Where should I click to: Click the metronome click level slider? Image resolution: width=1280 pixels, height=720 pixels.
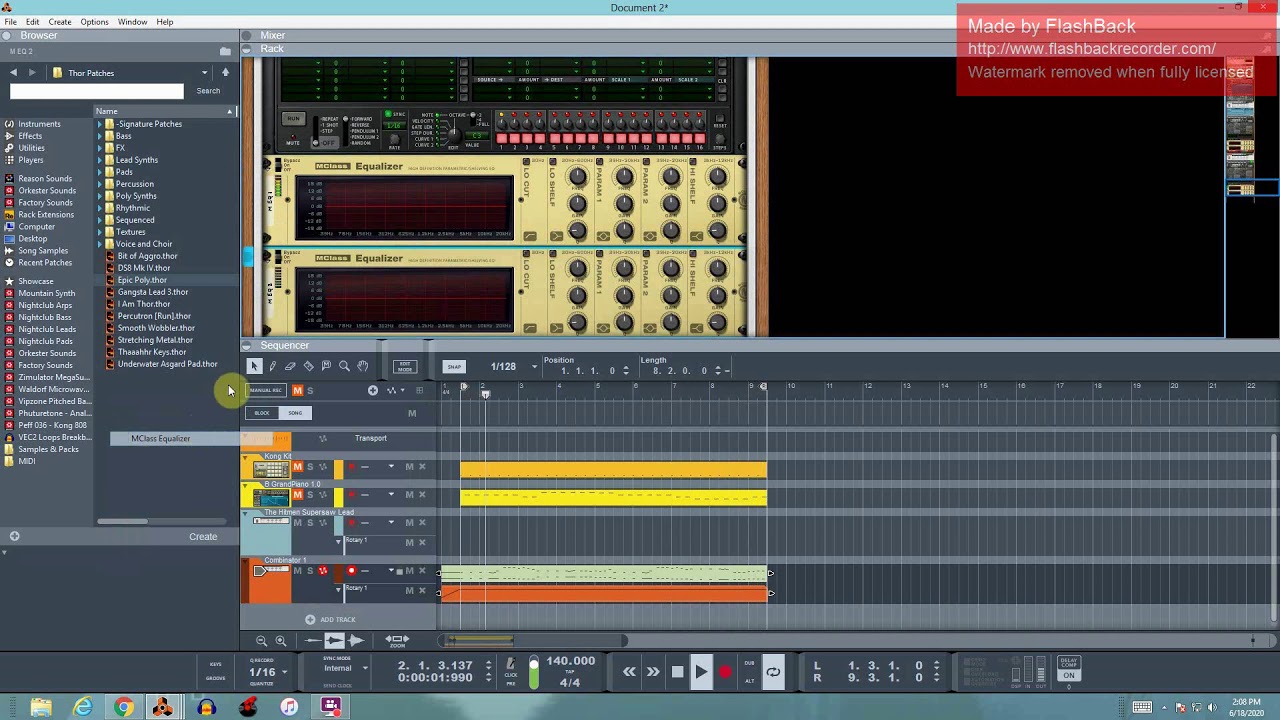coord(533,672)
